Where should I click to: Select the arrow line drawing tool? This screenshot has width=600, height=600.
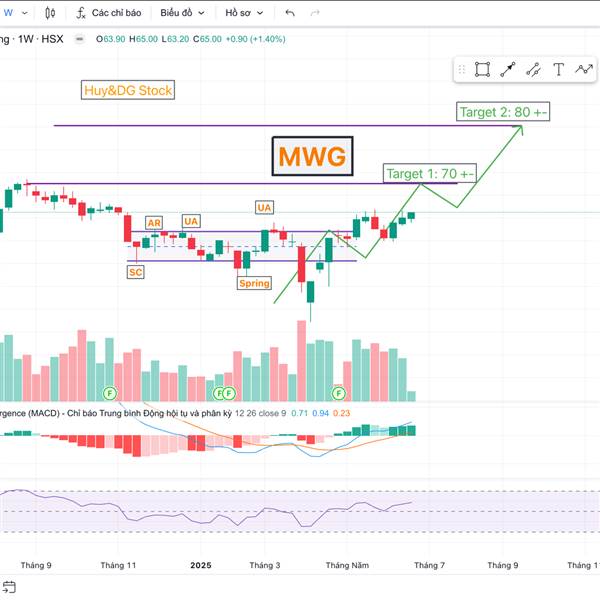click(508, 70)
